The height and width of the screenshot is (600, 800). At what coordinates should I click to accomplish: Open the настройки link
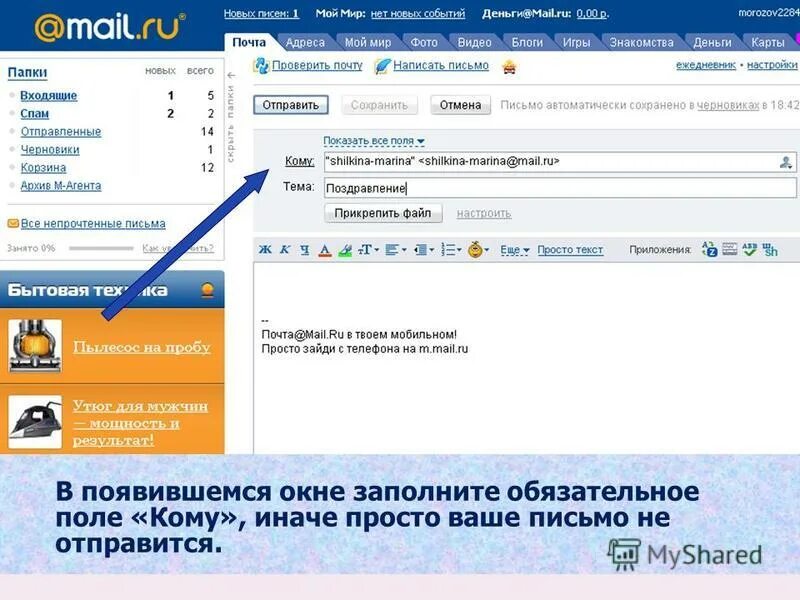pyautogui.click(x=772, y=65)
